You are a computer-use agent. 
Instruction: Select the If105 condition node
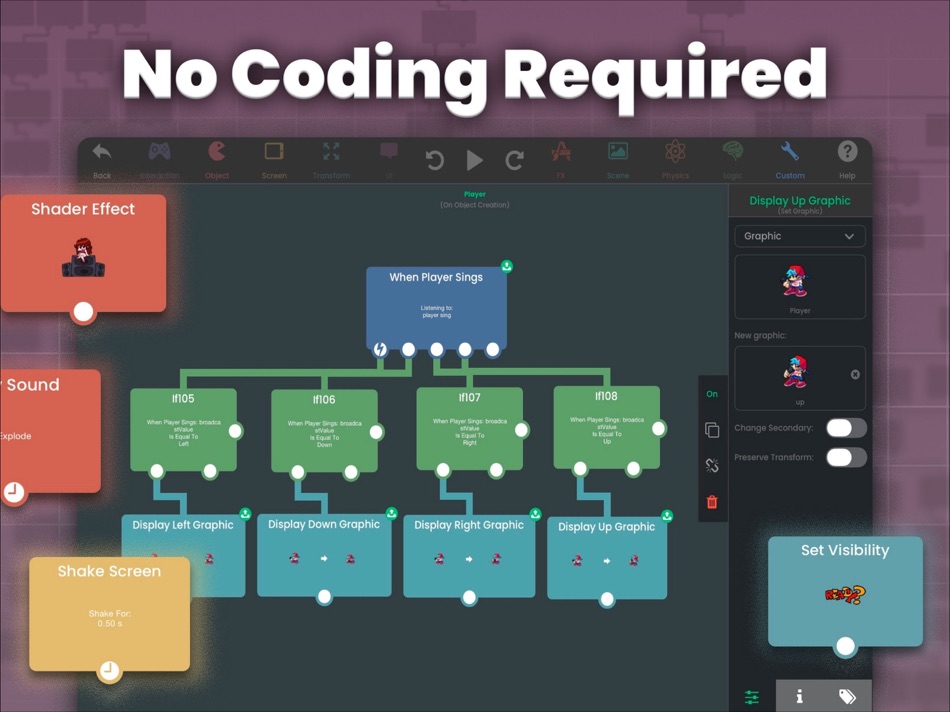coord(183,429)
